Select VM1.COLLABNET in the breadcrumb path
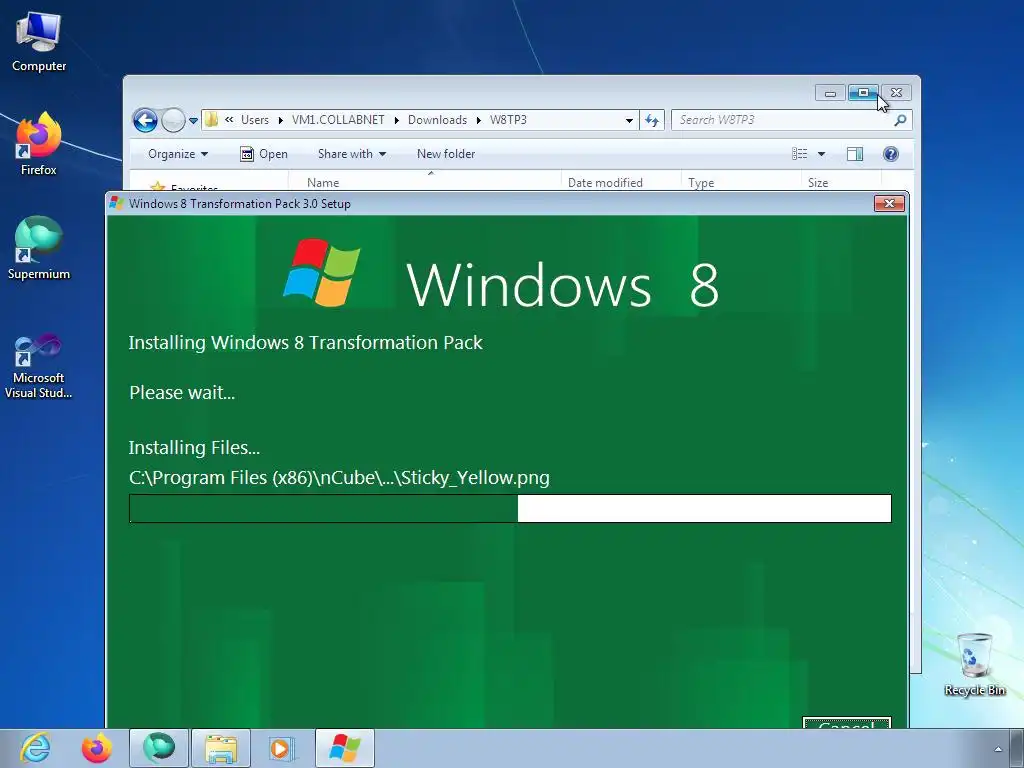 coord(338,120)
